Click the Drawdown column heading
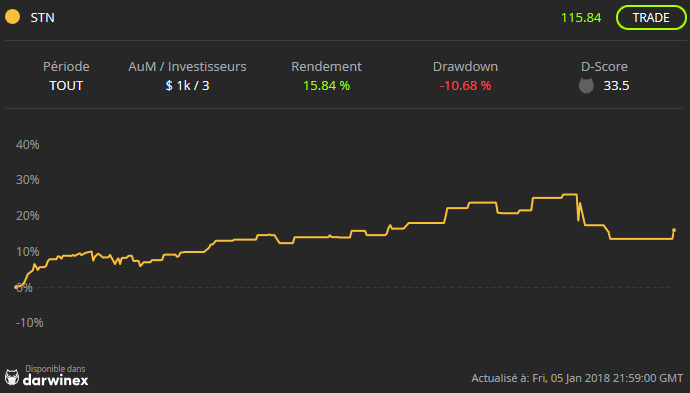This screenshot has width=690, height=393. (465, 66)
